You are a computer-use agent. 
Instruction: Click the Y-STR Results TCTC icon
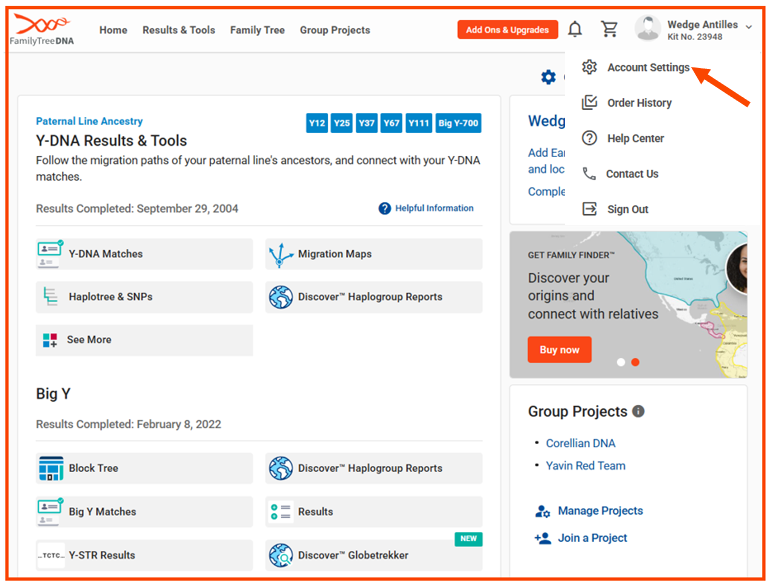[51, 555]
